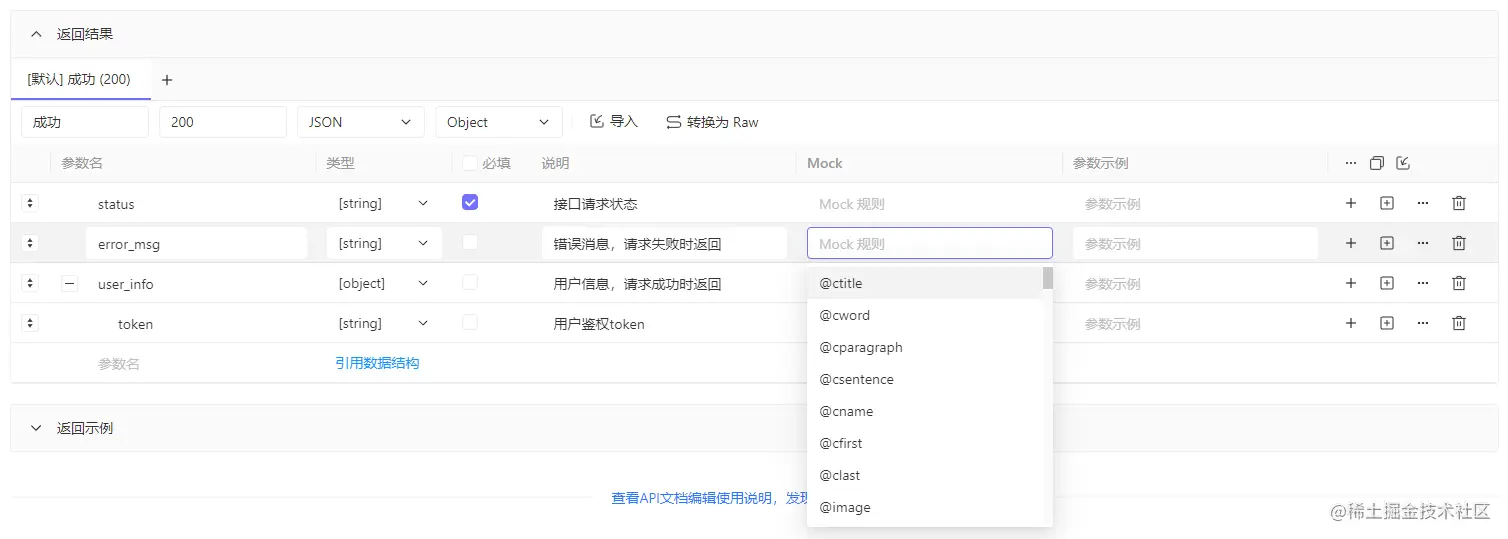
Task: Choose @cname from mock suggestions
Action: pos(924,411)
